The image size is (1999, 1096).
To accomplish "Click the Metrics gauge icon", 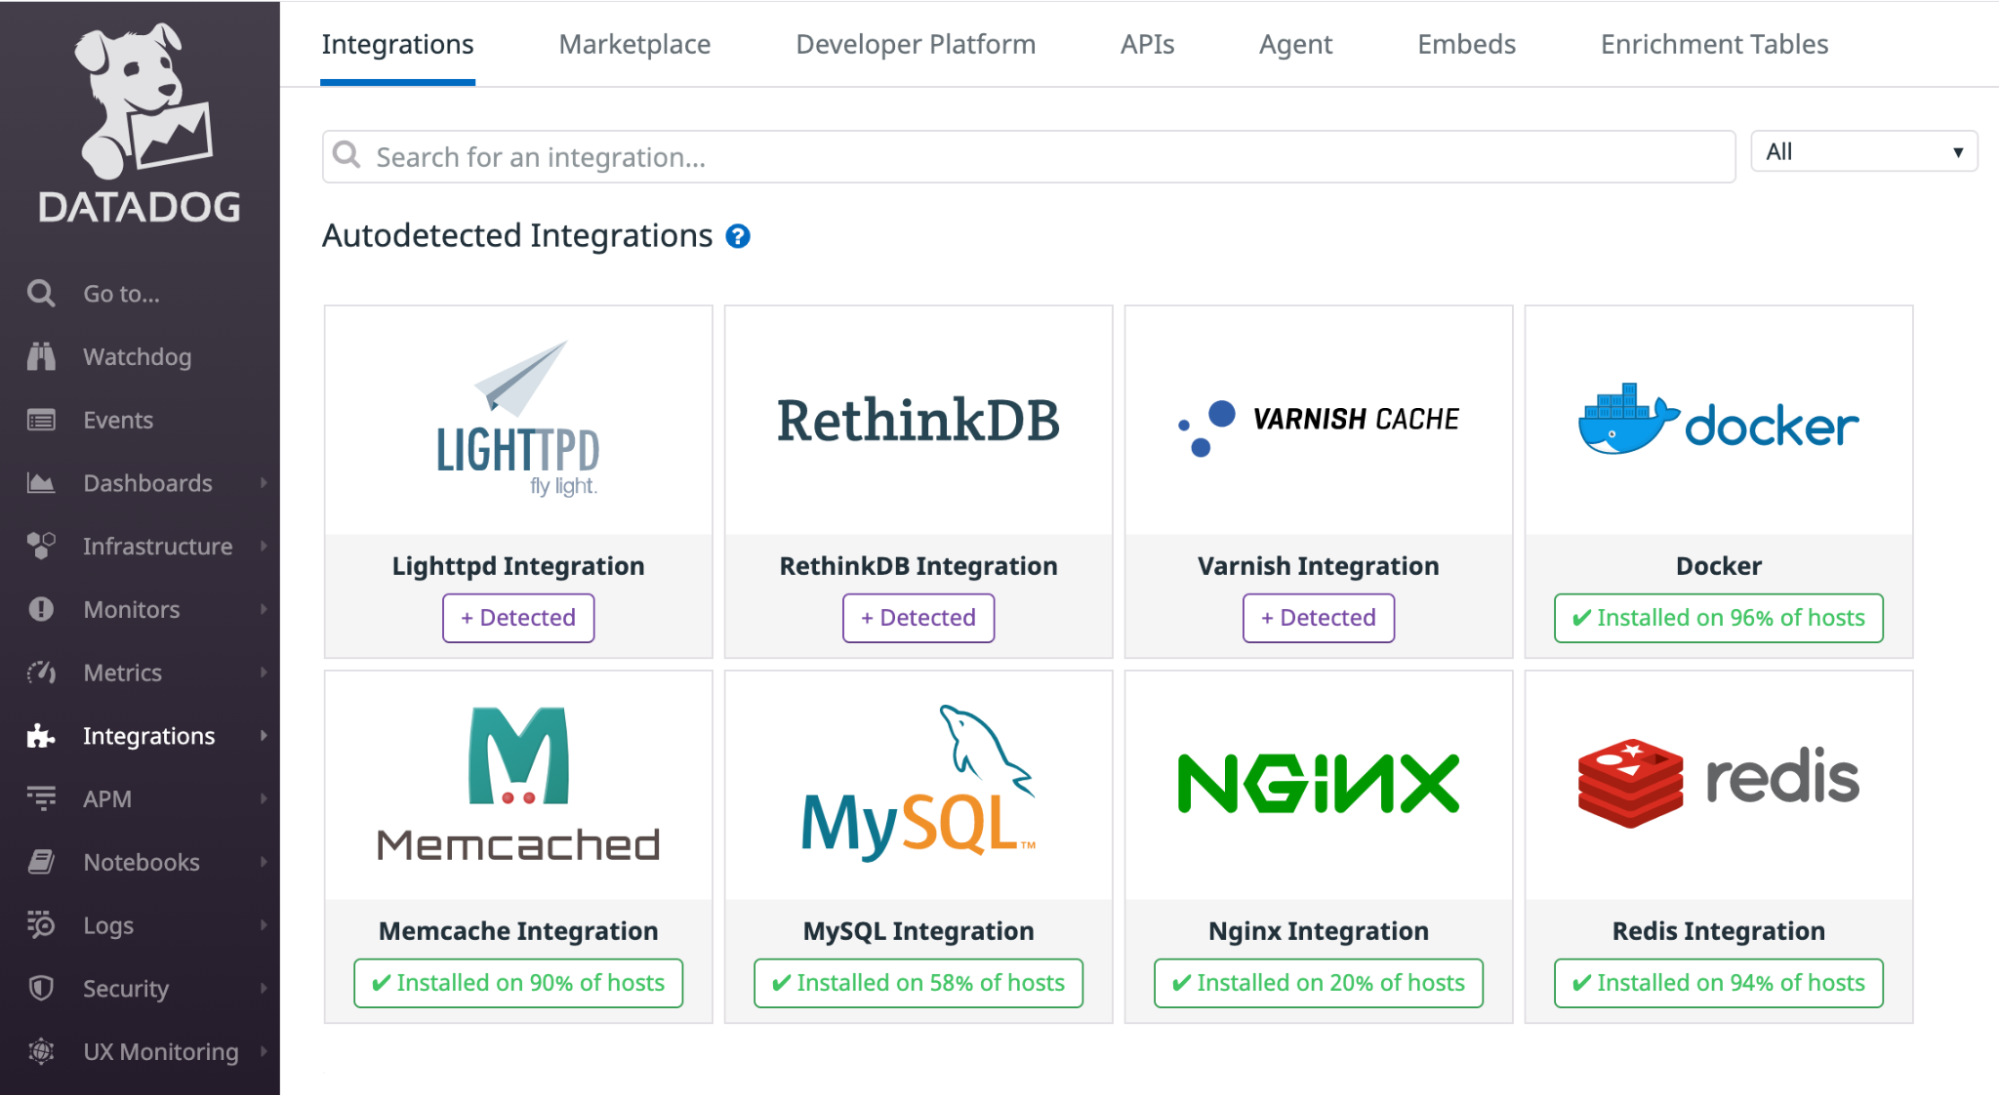I will pyautogui.click(x=40, y=672).
